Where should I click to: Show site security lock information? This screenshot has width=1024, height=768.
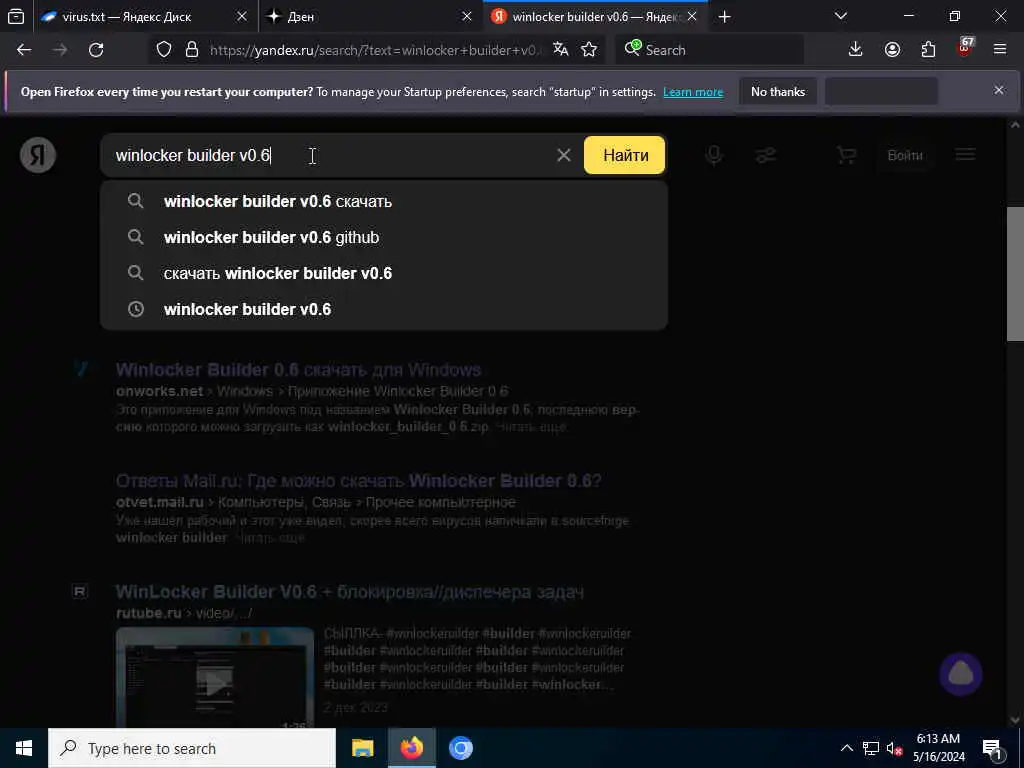click(x=191, y=50)
